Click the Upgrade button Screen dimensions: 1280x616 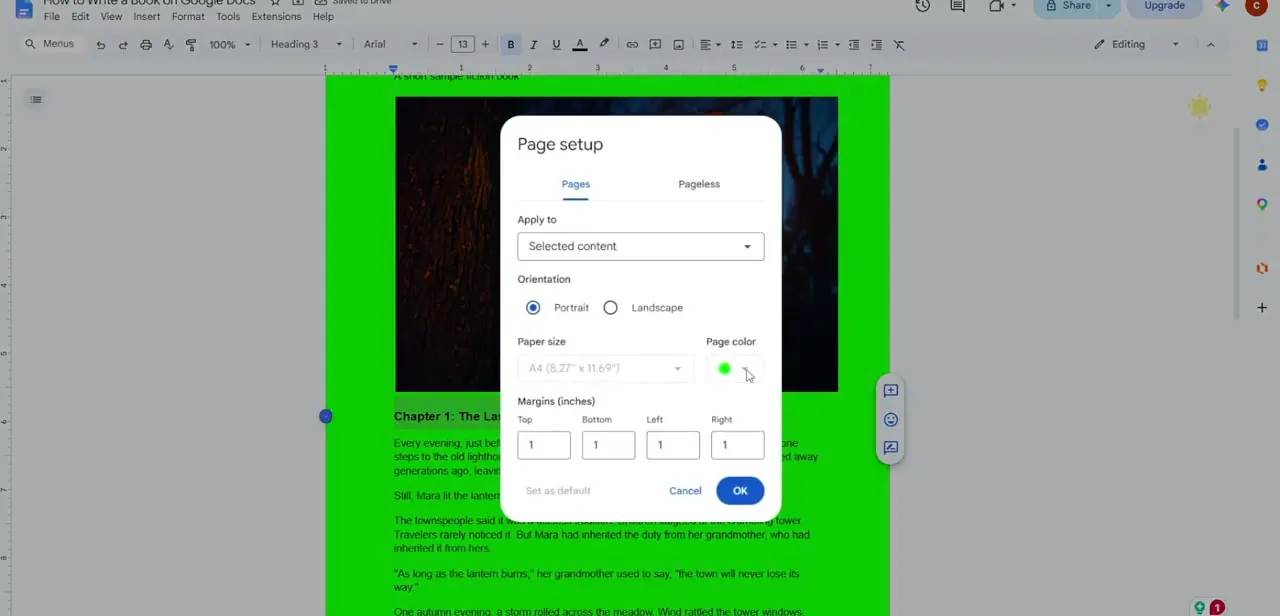[x=1164, y=6]
